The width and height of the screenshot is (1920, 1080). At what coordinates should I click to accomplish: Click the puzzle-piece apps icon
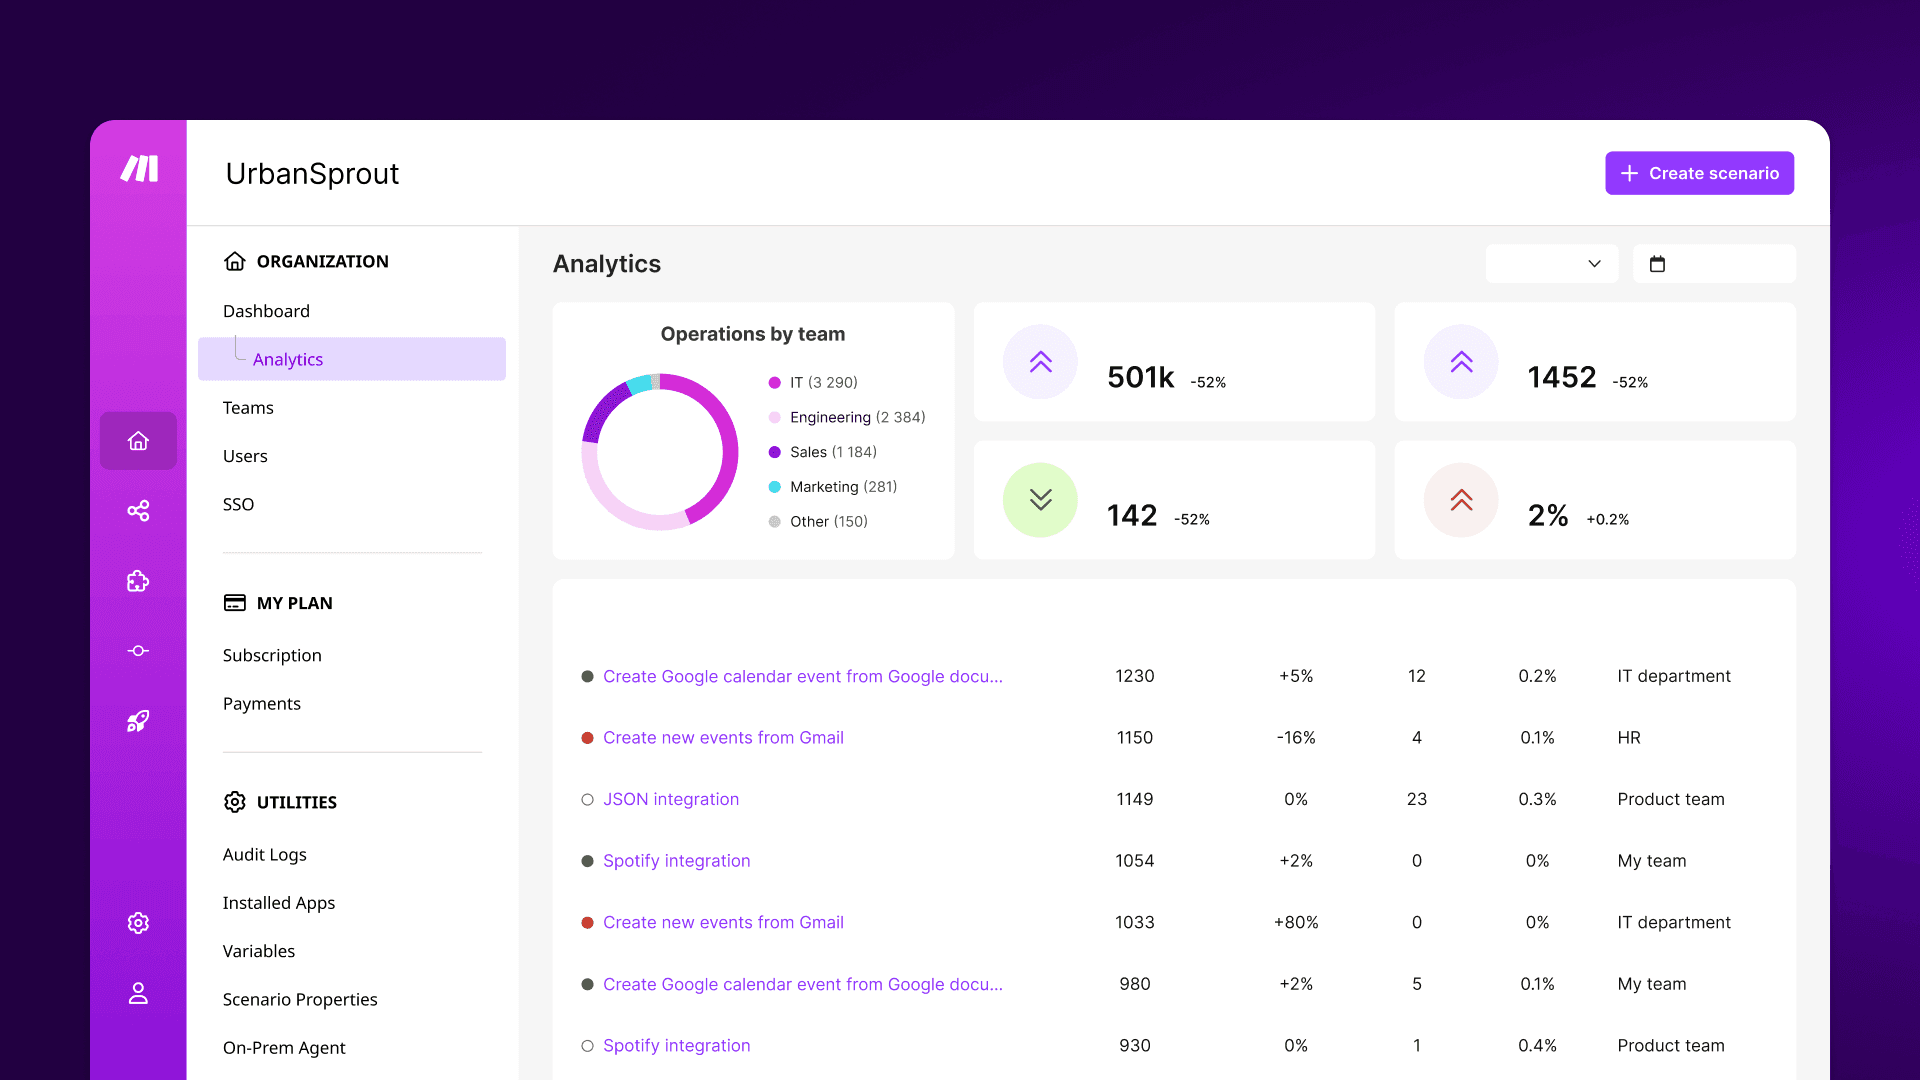tap(138, 581)
